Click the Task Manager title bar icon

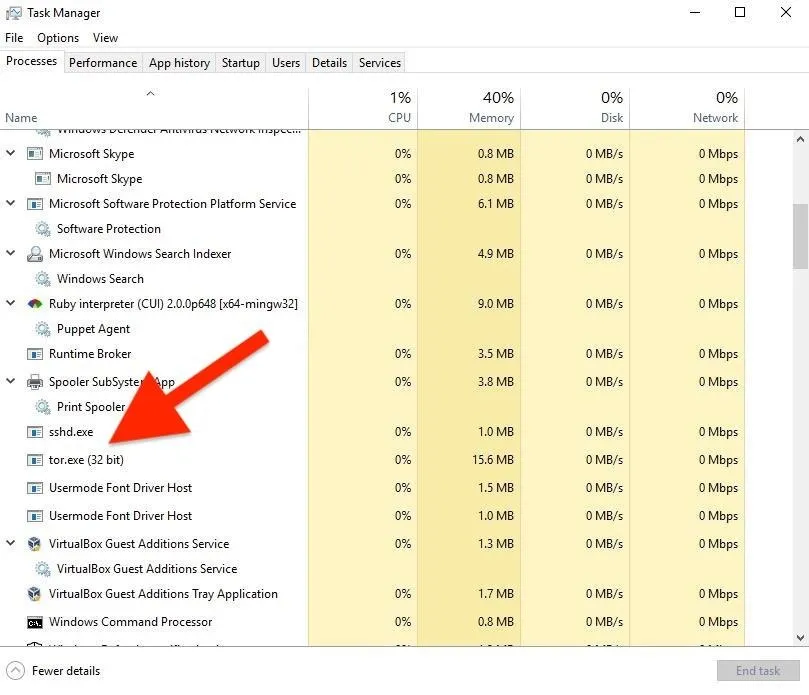pyautogui.click(x=13, y=13)
